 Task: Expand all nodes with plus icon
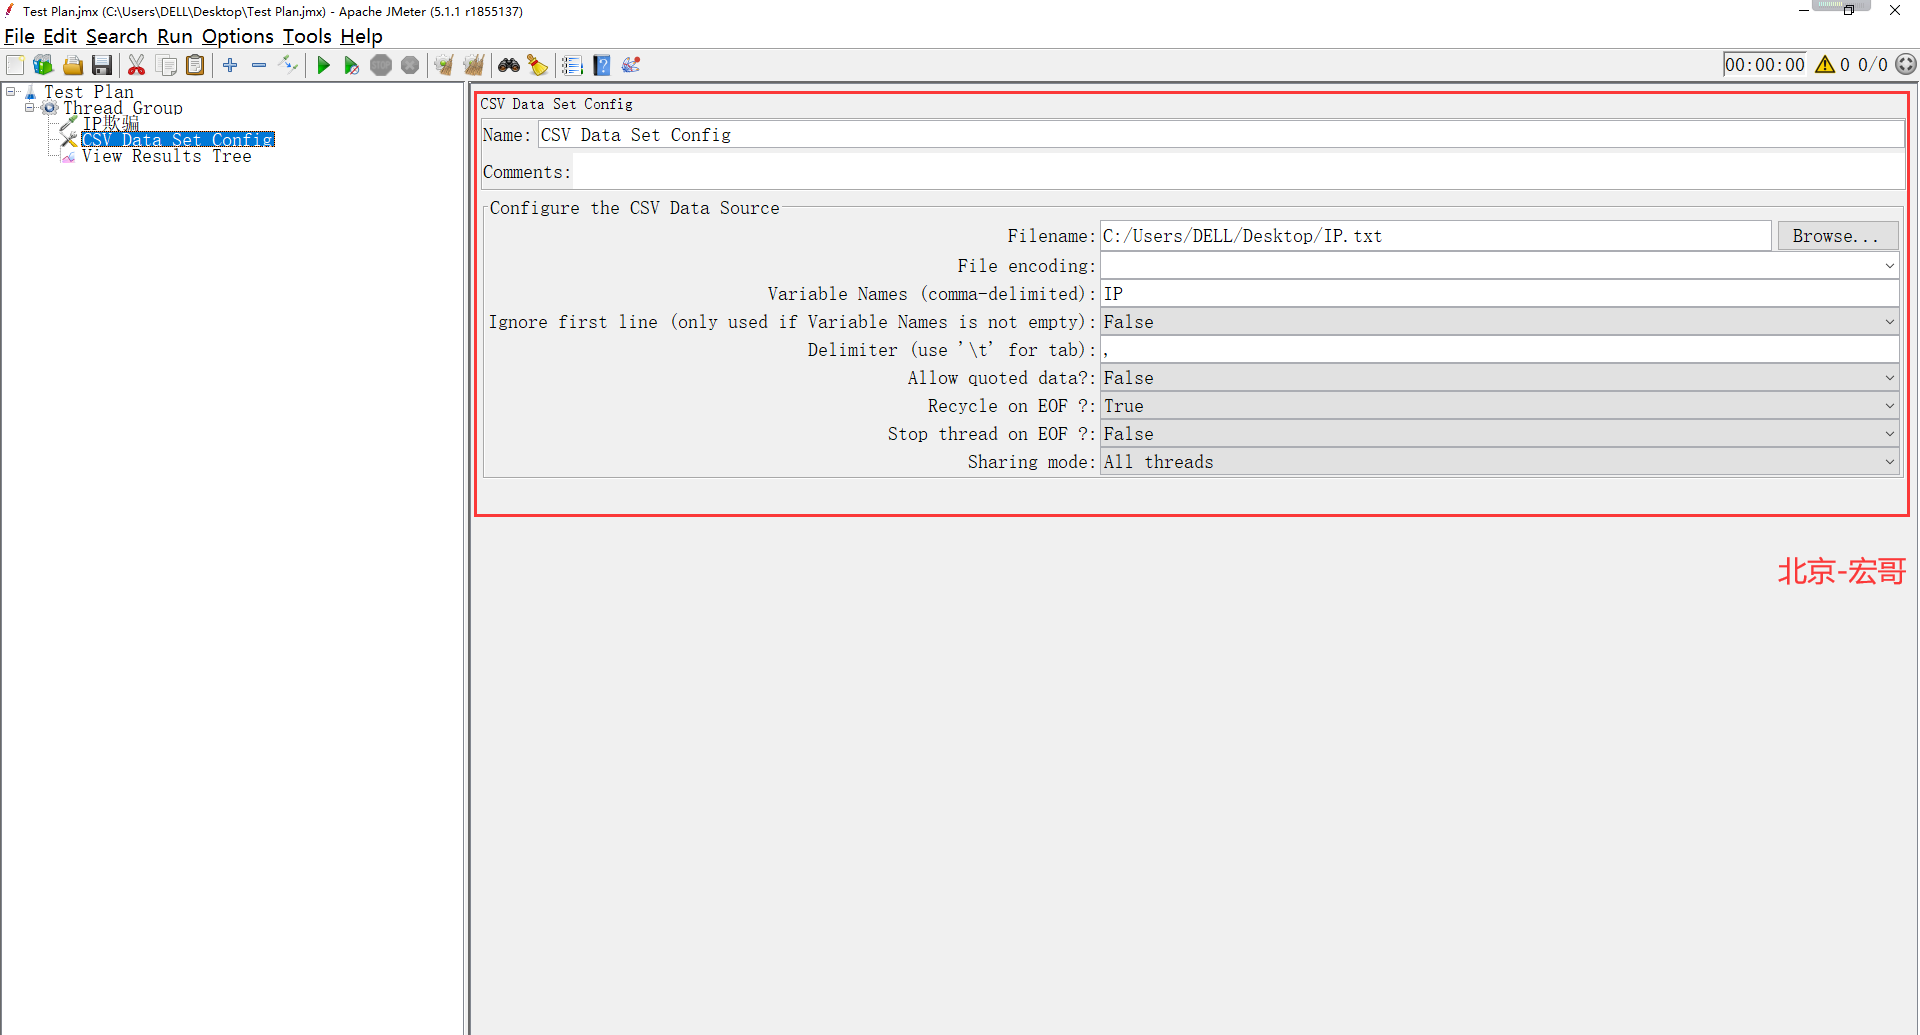coord(230,65)
